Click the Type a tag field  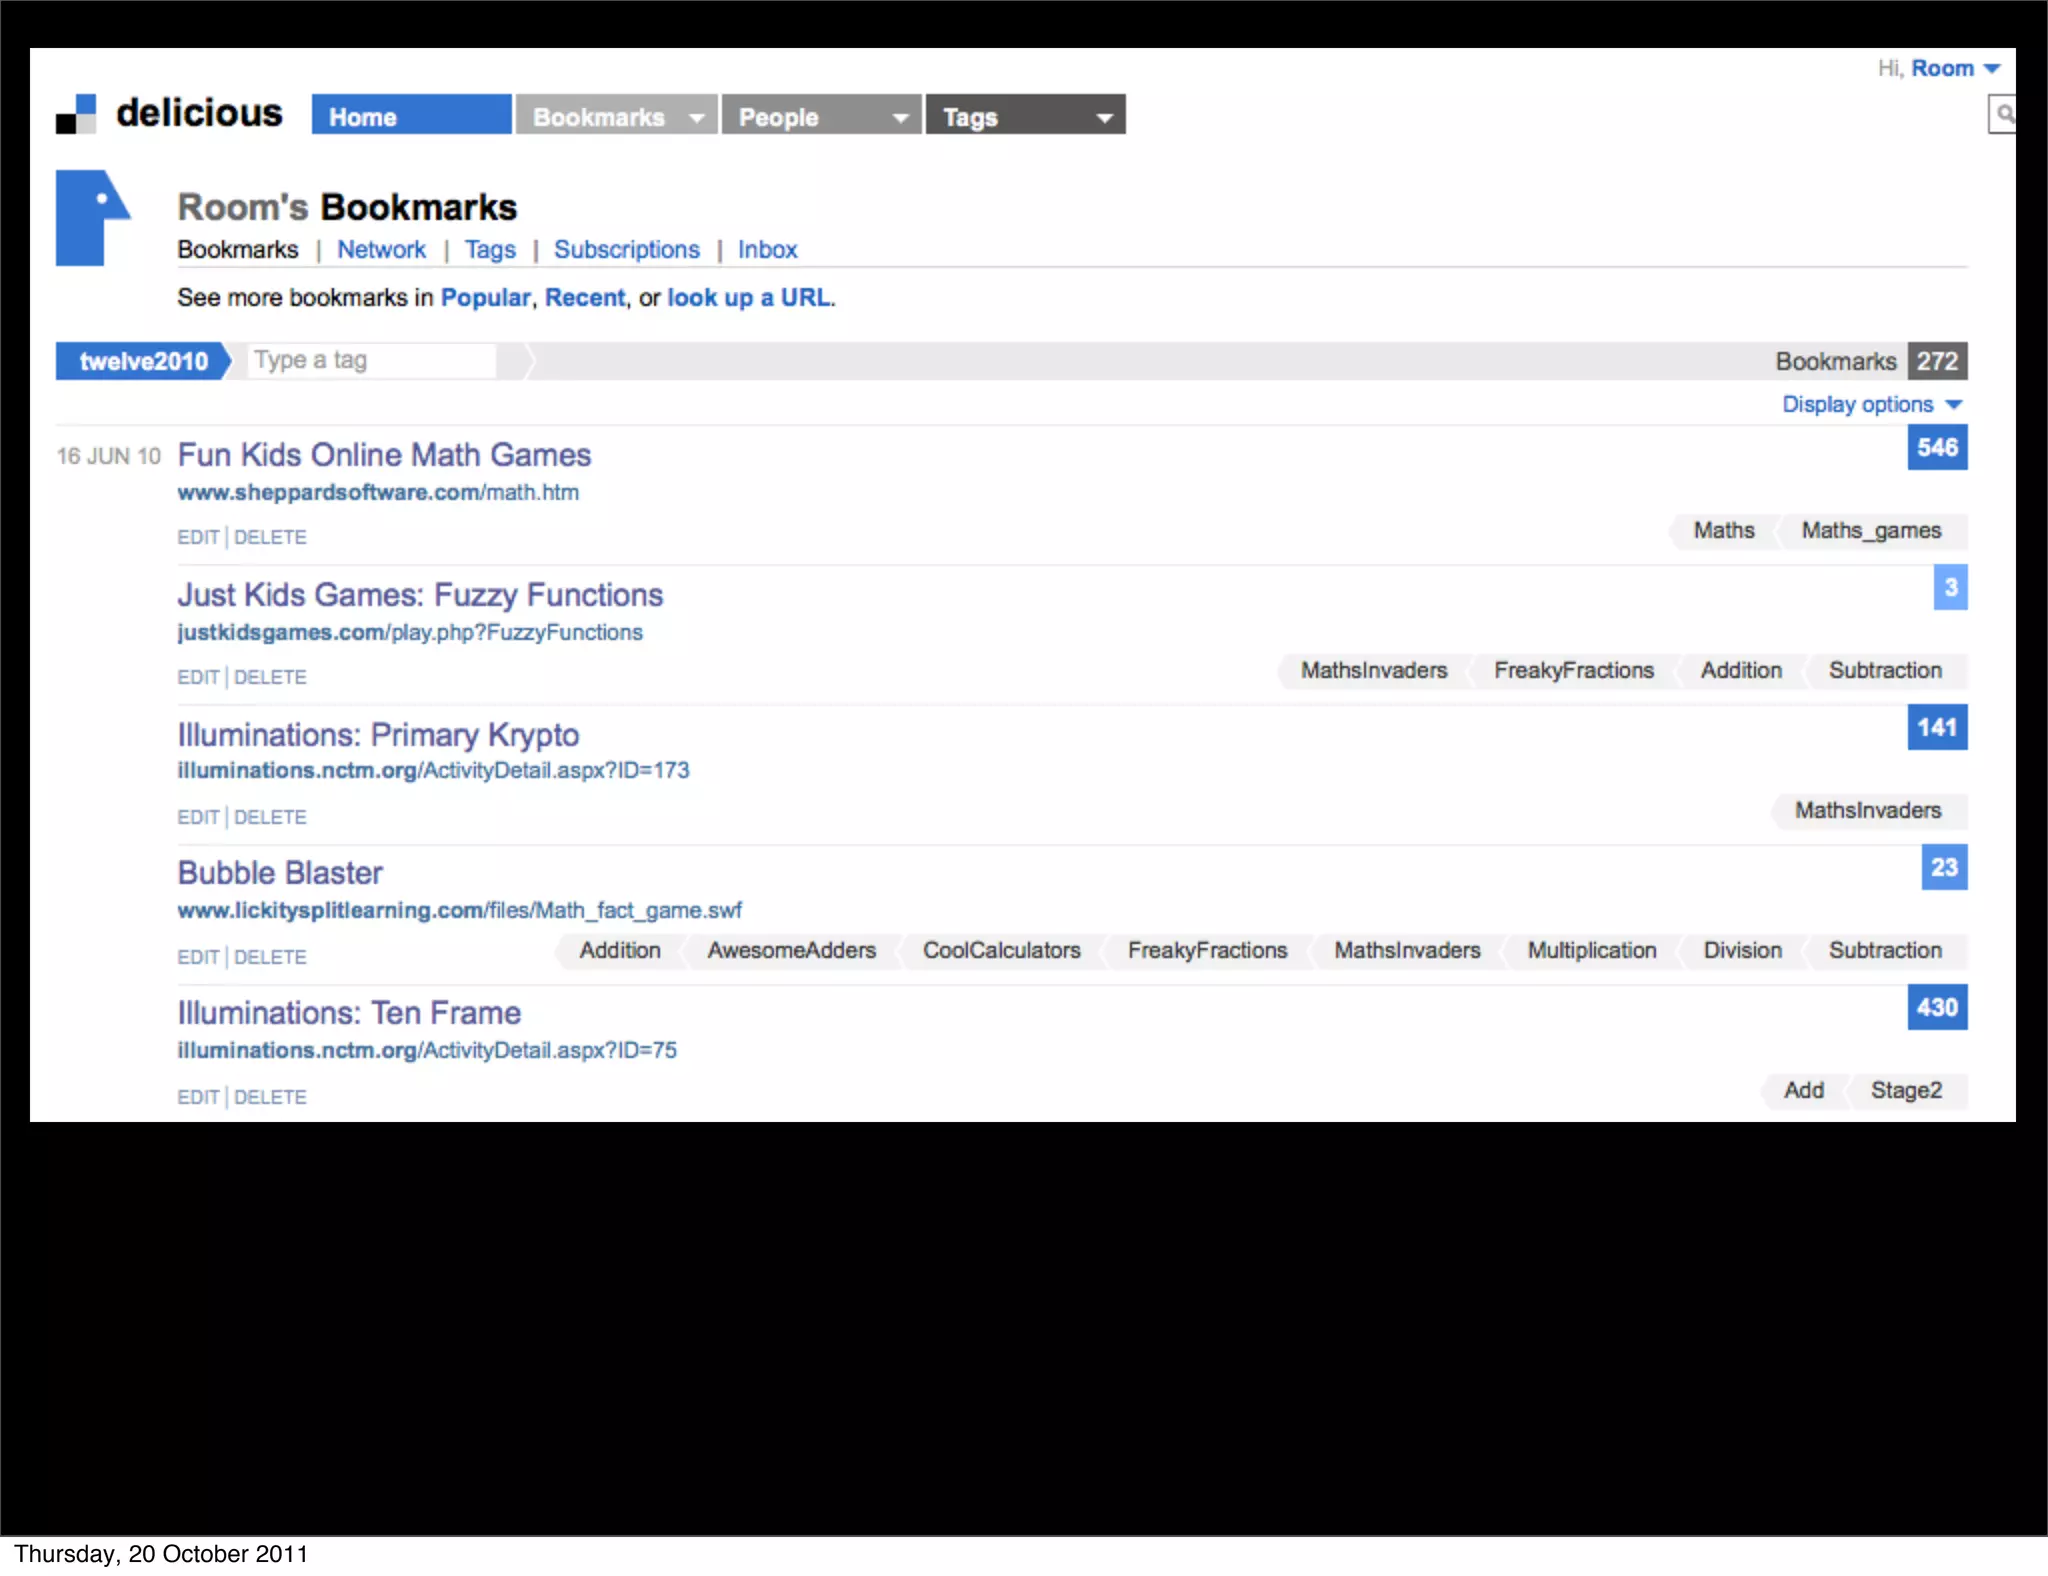click(x=371, y=360)
